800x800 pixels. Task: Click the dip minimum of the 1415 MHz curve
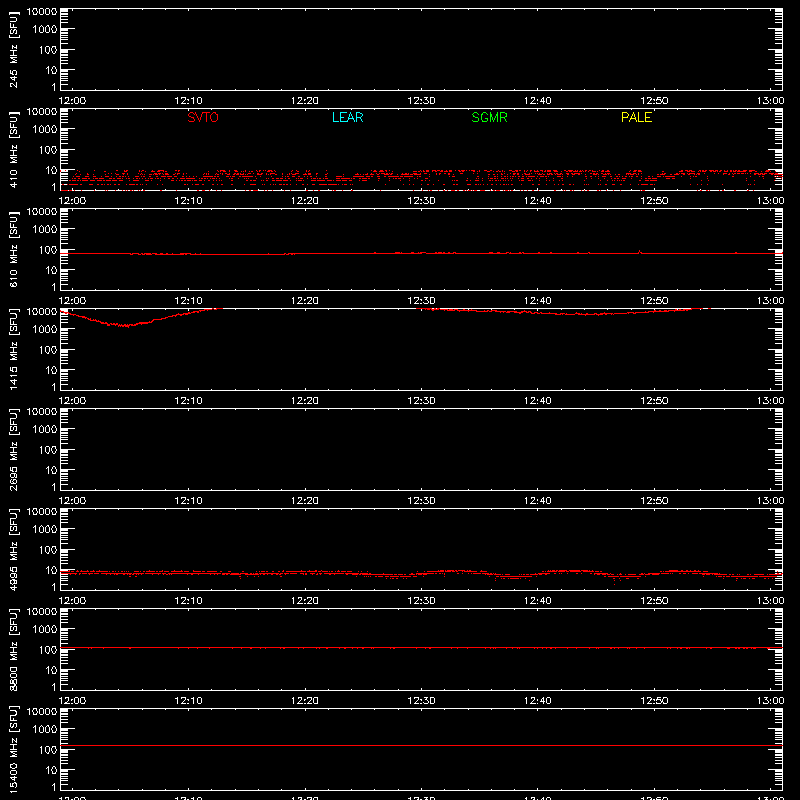(x=126, y=325)
